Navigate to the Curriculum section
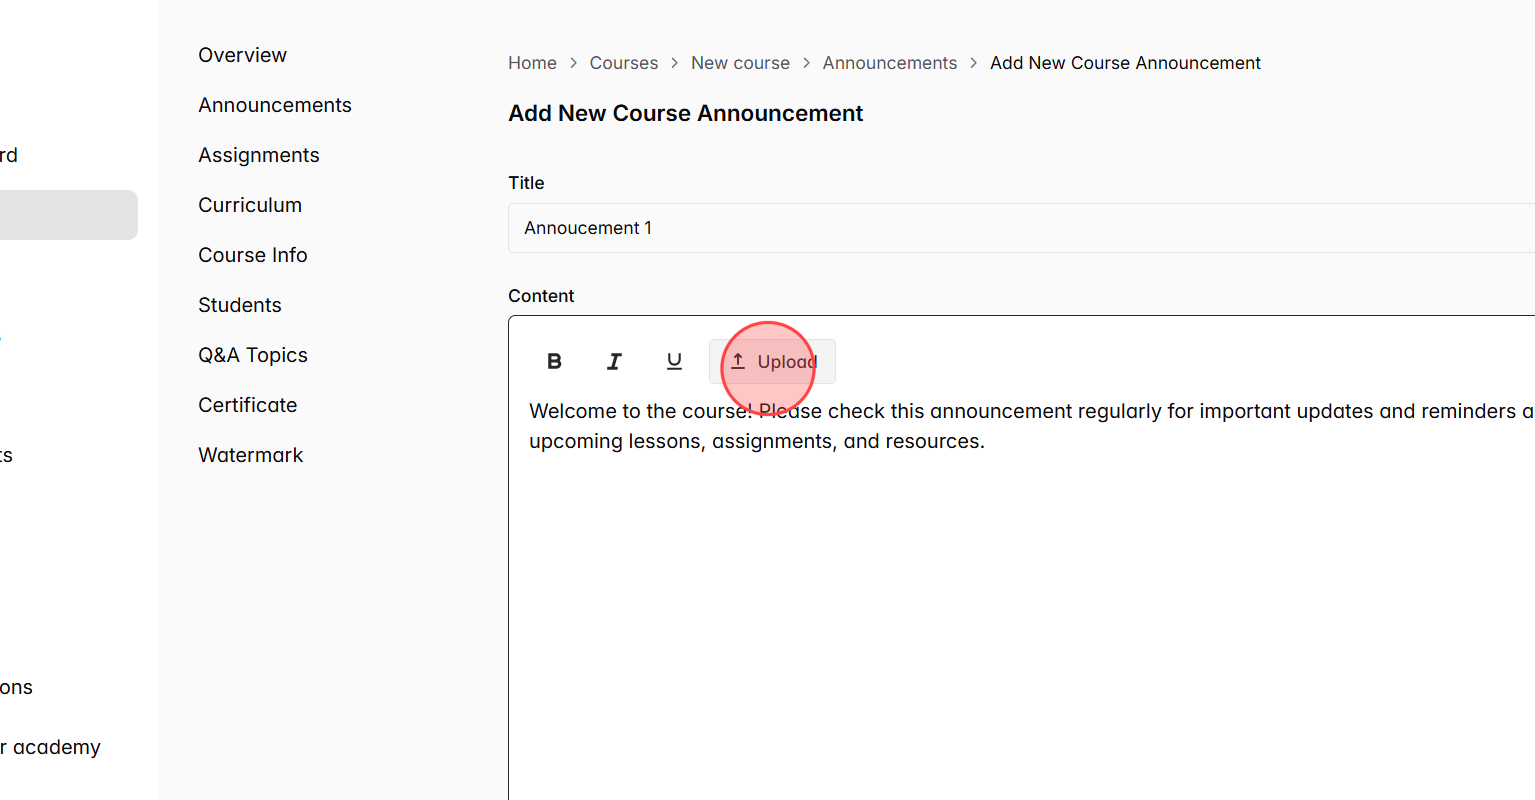1535x800 pixels. [250, 205]
